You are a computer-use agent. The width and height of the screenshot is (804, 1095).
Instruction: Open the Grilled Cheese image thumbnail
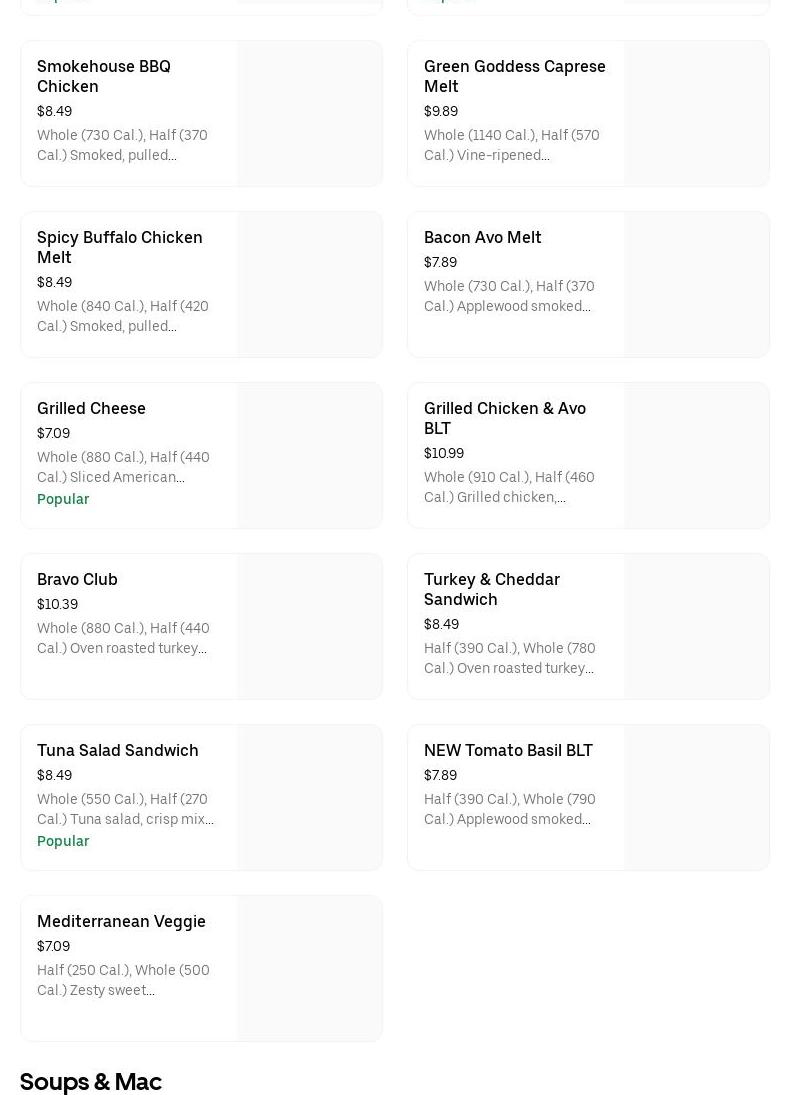[x=309, y=455]
